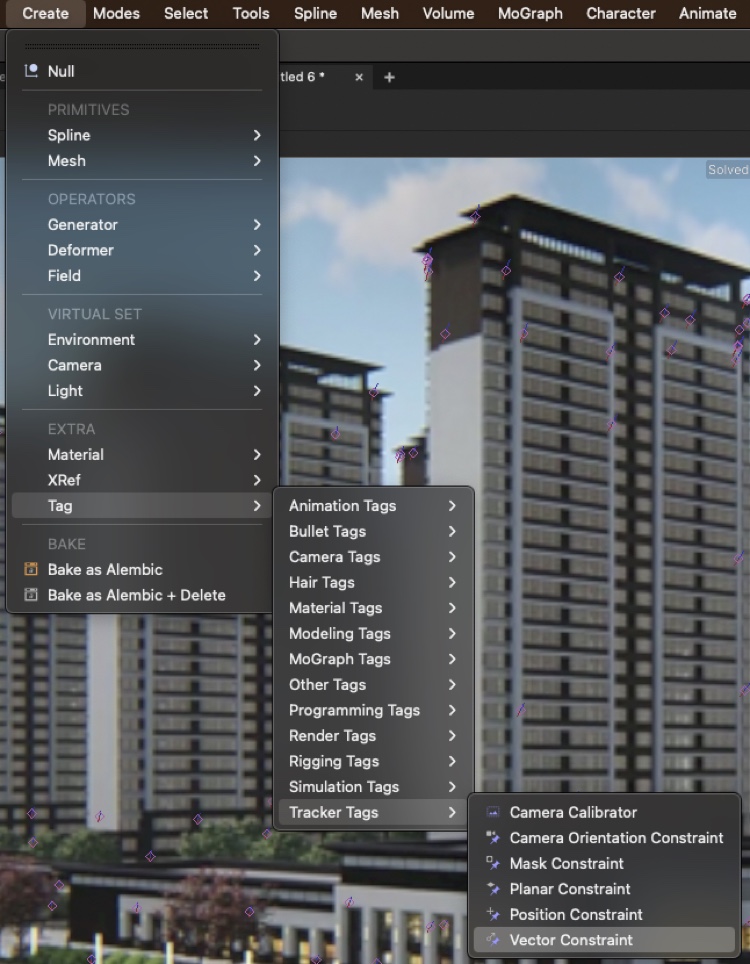
Task: Select the Camera Calibrator tag icon
Action: point(492,813)
